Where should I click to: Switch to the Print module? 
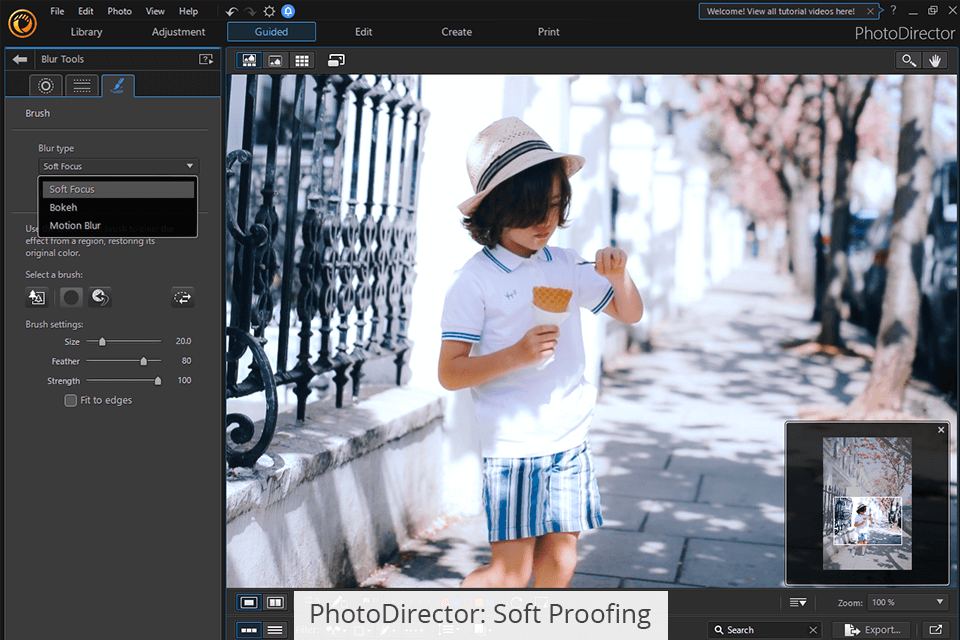tap(549, 32)
